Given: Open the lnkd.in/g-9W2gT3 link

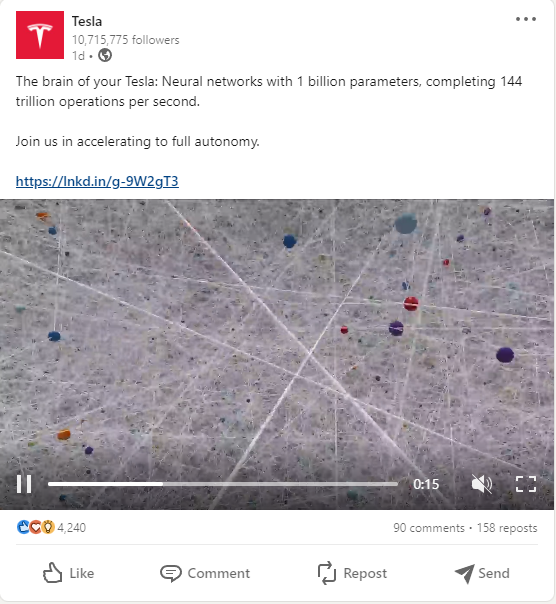Looking at the screenshot, I should (x=97, y=181).
